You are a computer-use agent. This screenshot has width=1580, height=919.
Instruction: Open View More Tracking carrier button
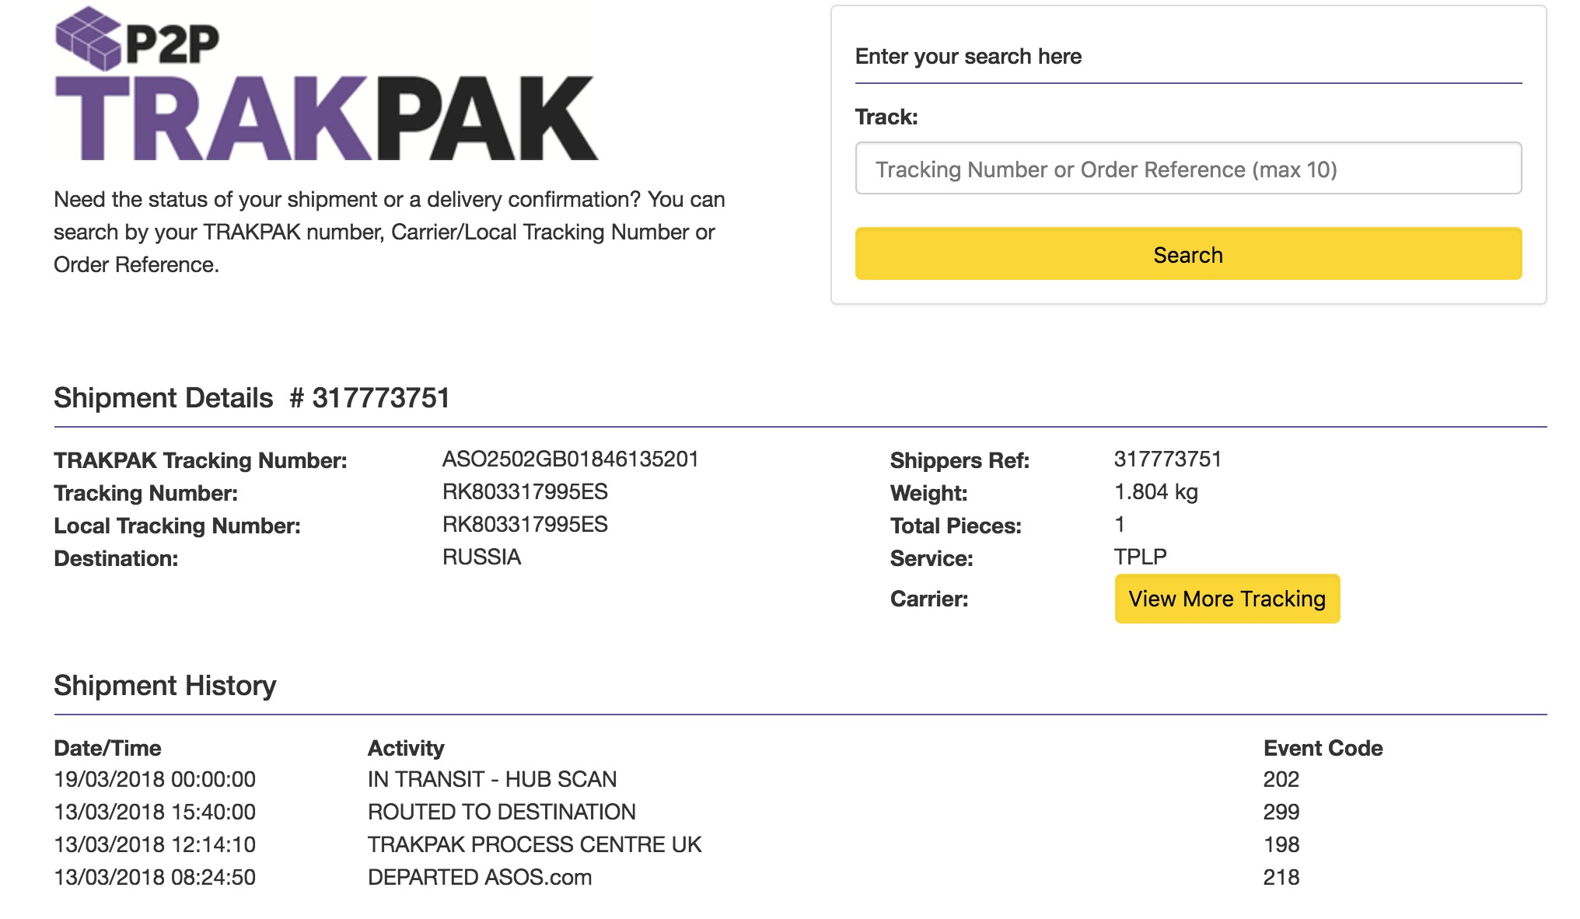coord(1227,599)
